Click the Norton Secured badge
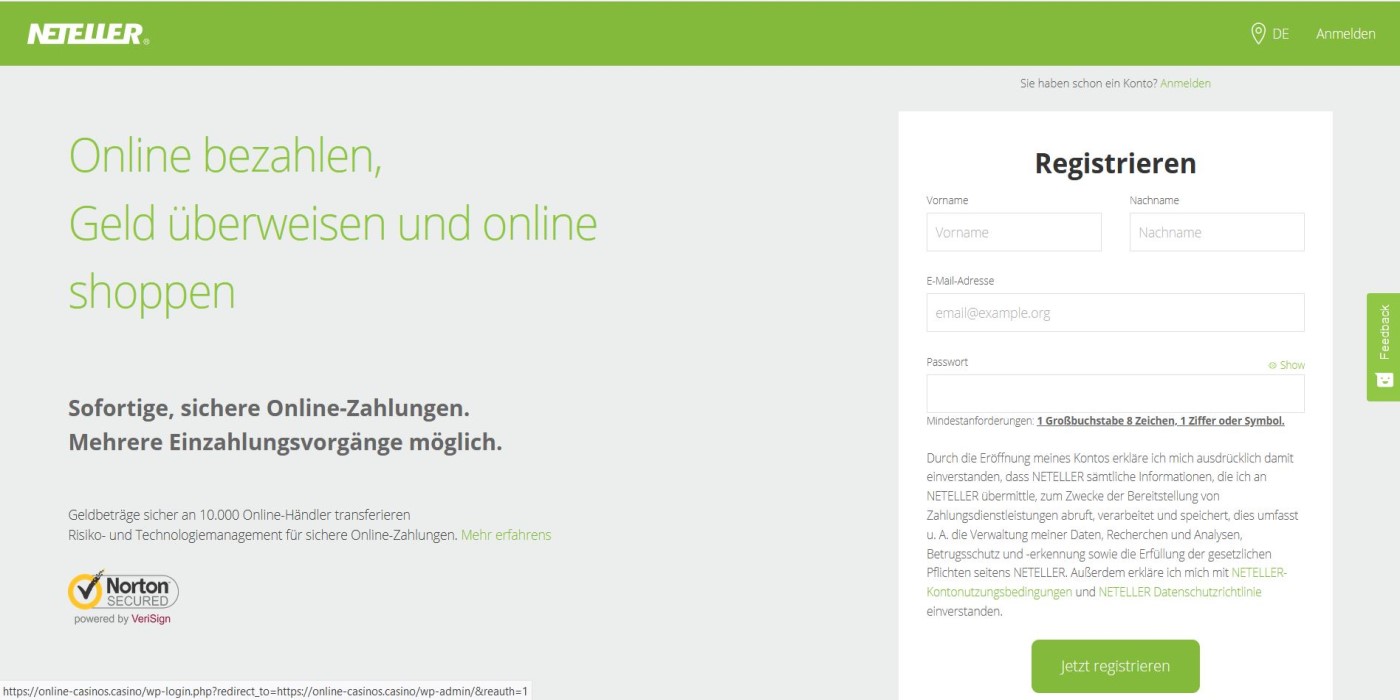This screenshot has height=700, width=1400. pyautogui.click(x=123, y=597)
